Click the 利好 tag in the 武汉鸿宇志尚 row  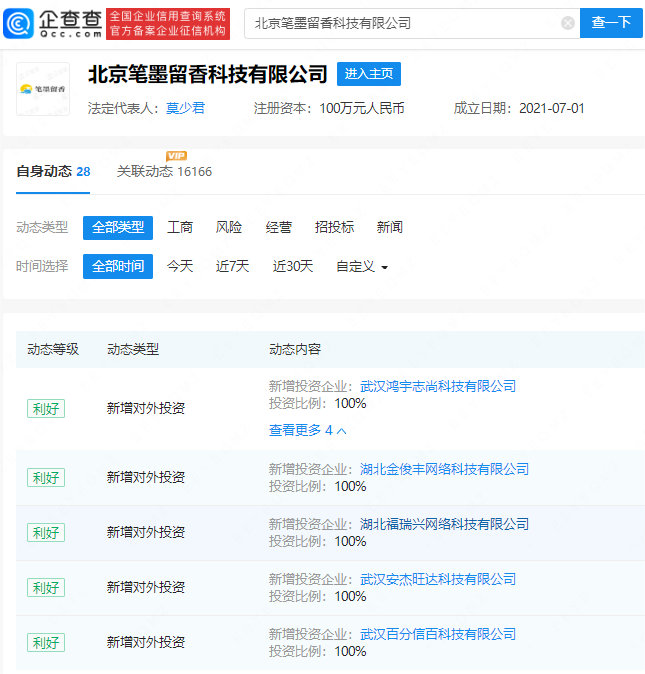(46, 408)
